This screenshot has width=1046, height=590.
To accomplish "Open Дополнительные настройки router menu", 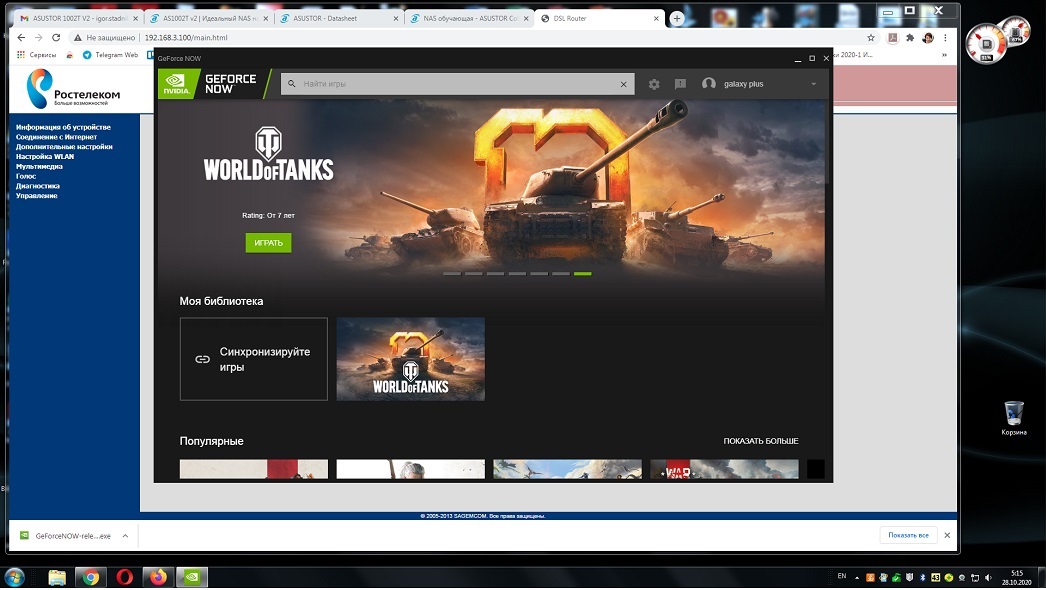I will 64,147.
